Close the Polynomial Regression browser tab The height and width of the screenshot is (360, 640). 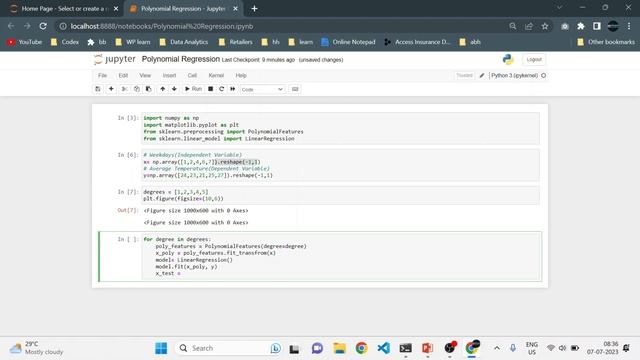(236, 9)
